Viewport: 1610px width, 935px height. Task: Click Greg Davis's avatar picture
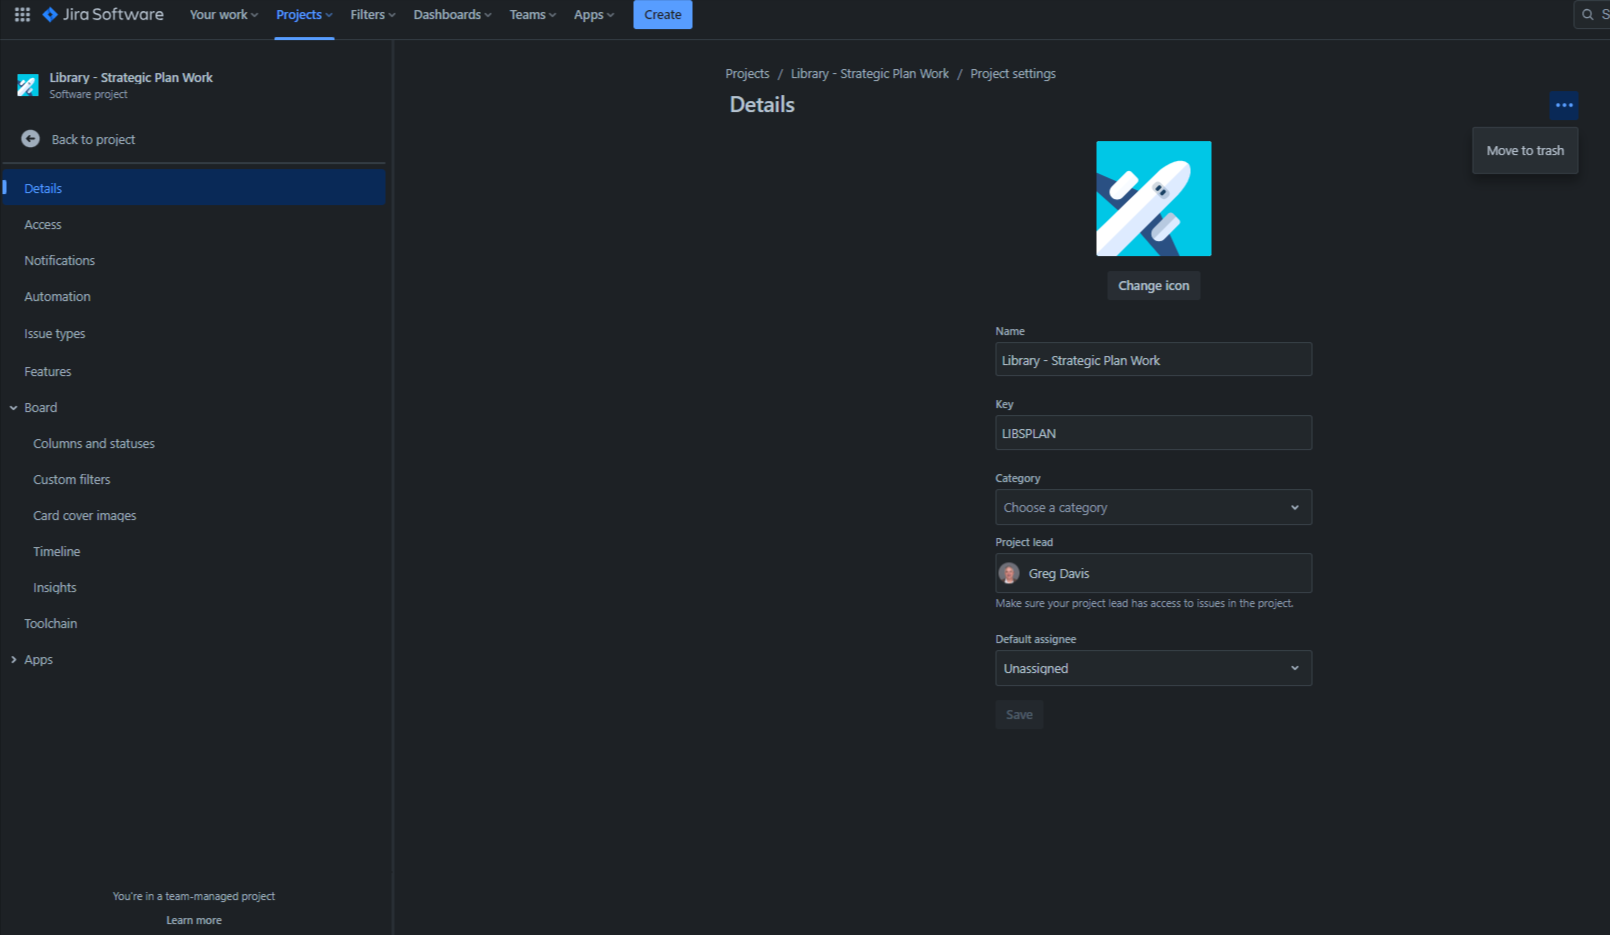1010,573
